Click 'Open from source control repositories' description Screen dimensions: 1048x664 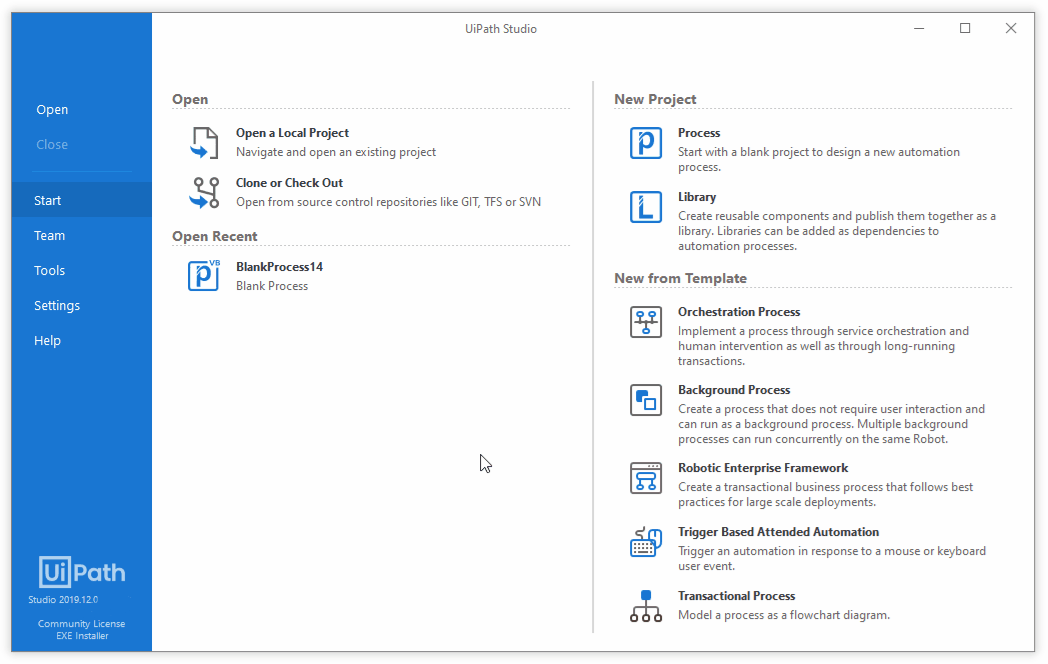coord(388,202)
